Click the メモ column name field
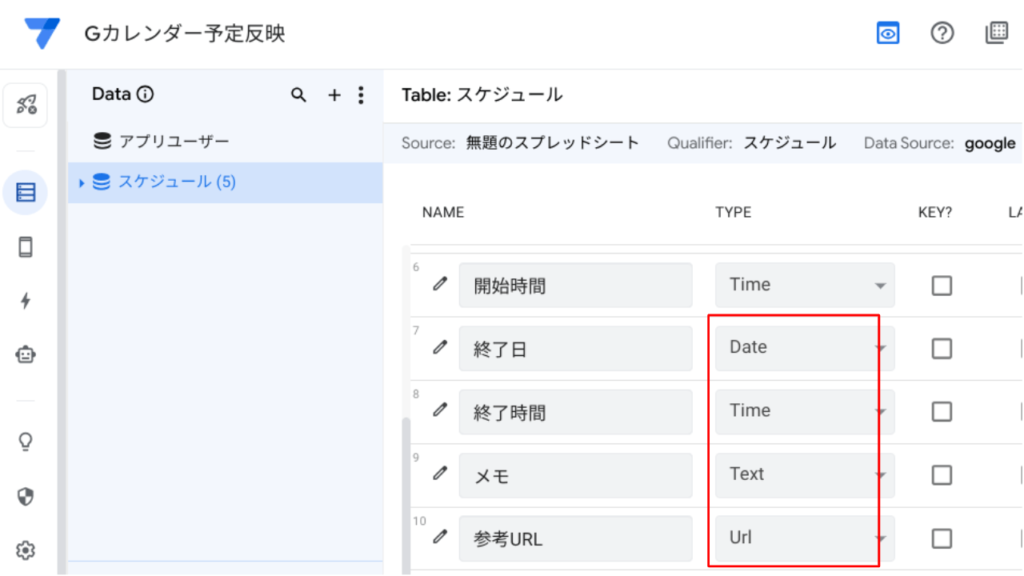Image resolution: width=1024 pixels, height=576 pixels. pos(575,475)
